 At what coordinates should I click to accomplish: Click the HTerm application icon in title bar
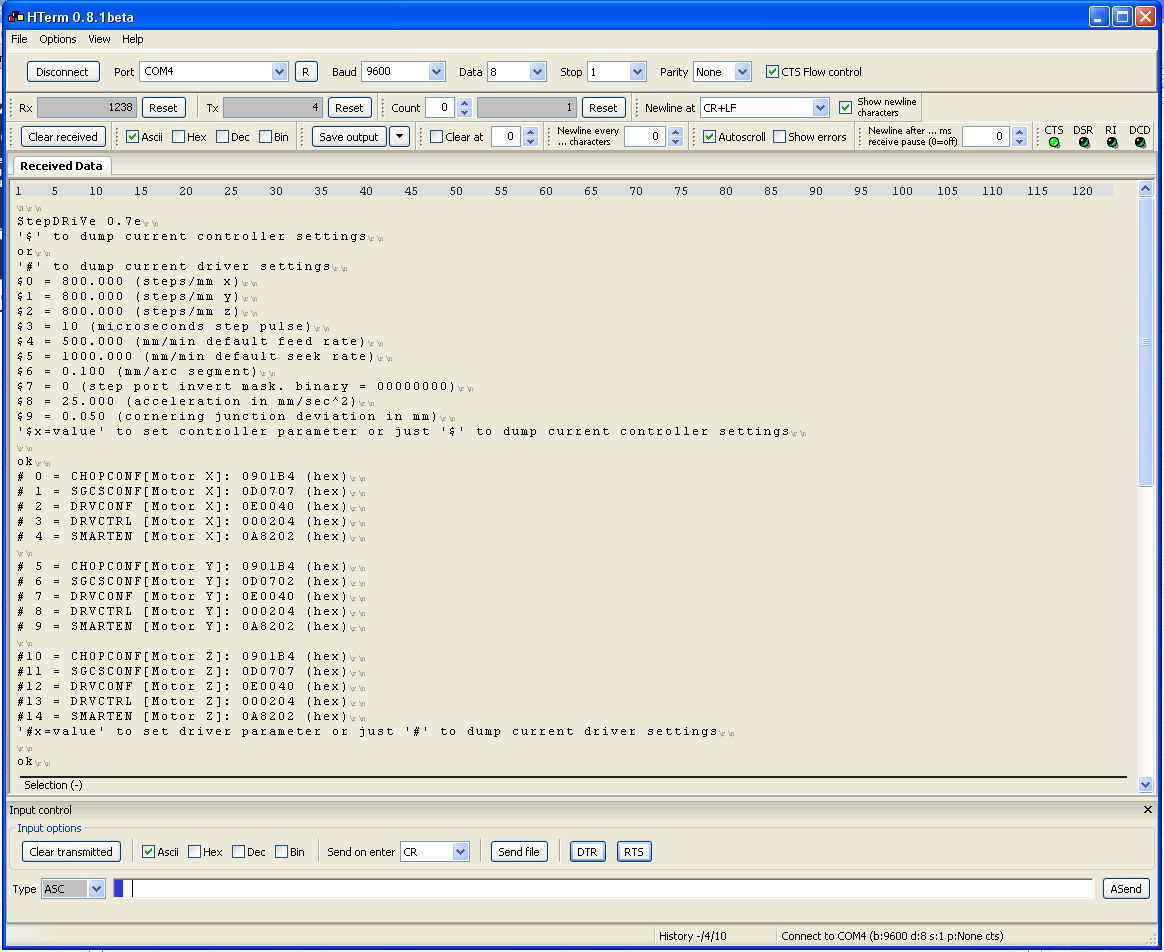[16, 16]
